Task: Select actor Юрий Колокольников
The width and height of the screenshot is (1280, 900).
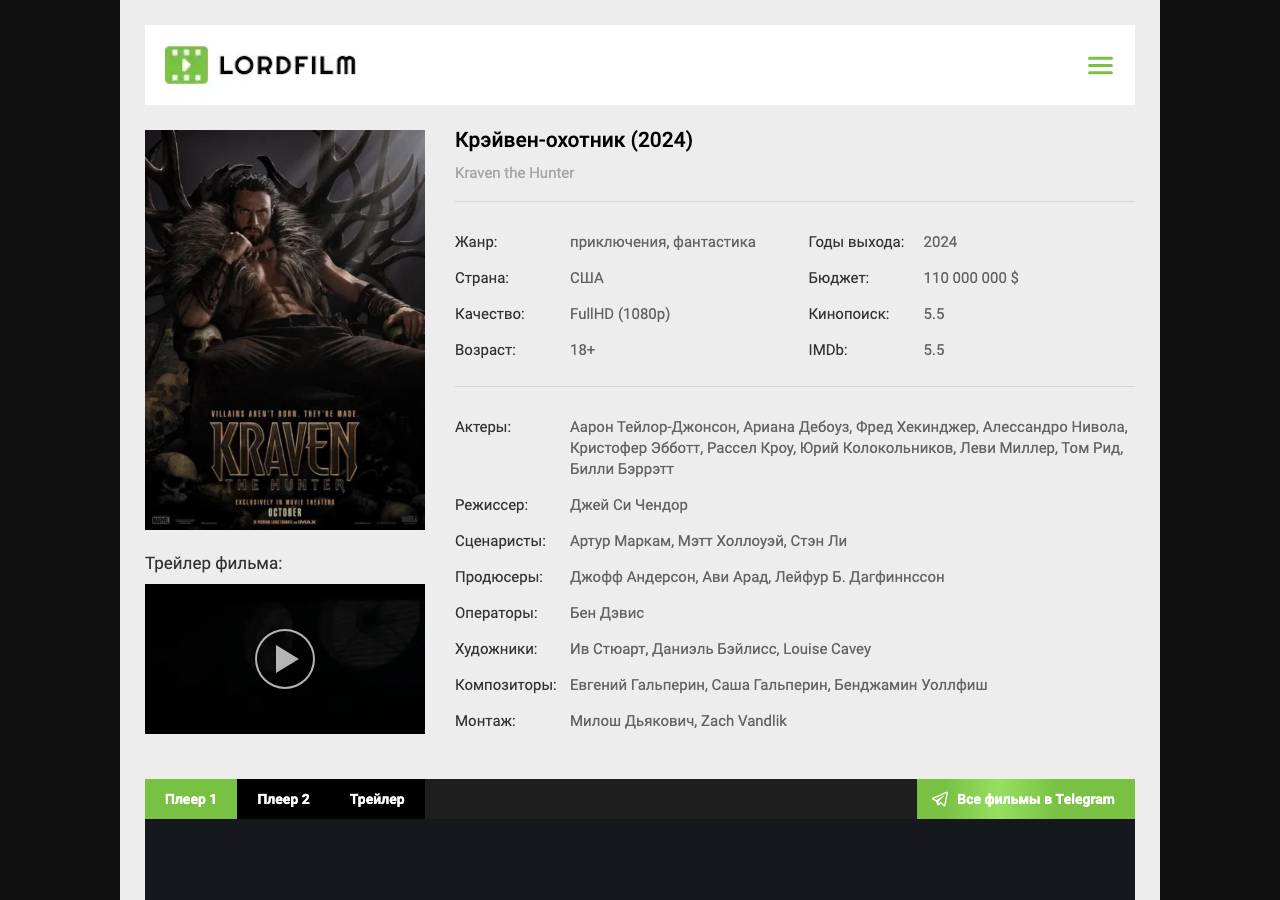Action: (877, 448)
